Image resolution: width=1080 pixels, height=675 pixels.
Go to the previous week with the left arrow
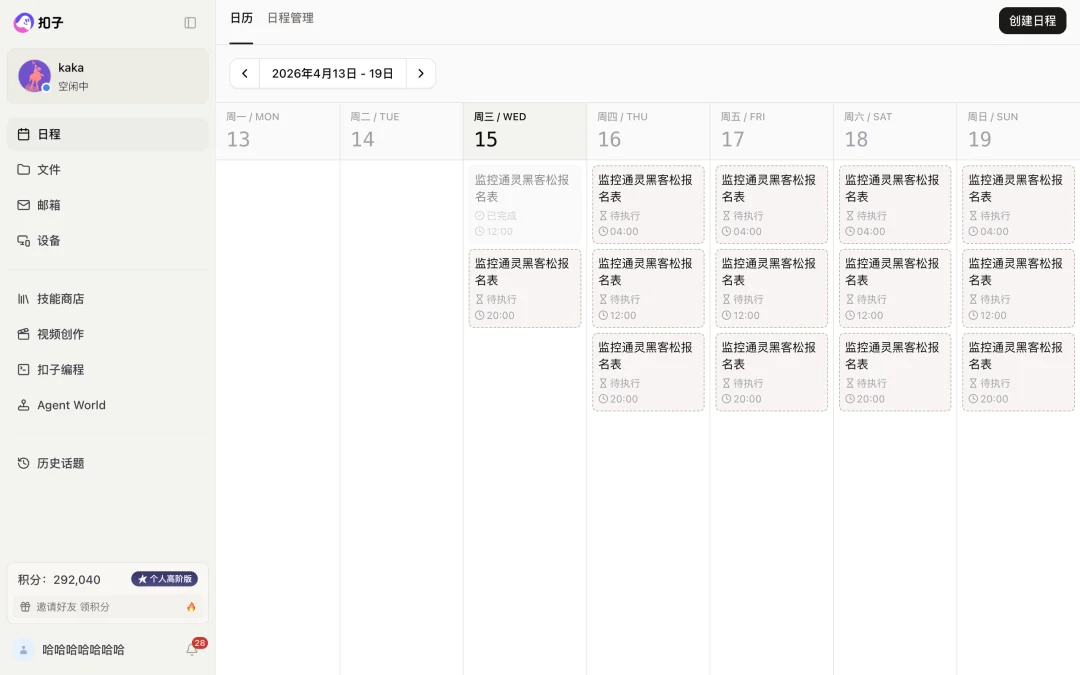(244, 73)
